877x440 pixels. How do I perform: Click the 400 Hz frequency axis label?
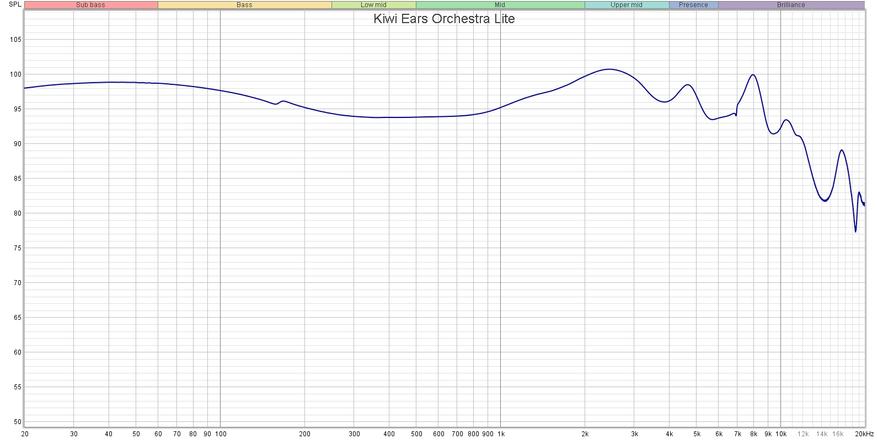click(x=389, y=434)
